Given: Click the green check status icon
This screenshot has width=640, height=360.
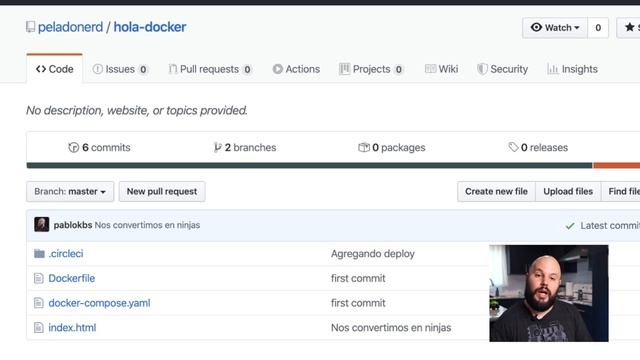Looking at the screenshot, I should click(x=570, y=226).
